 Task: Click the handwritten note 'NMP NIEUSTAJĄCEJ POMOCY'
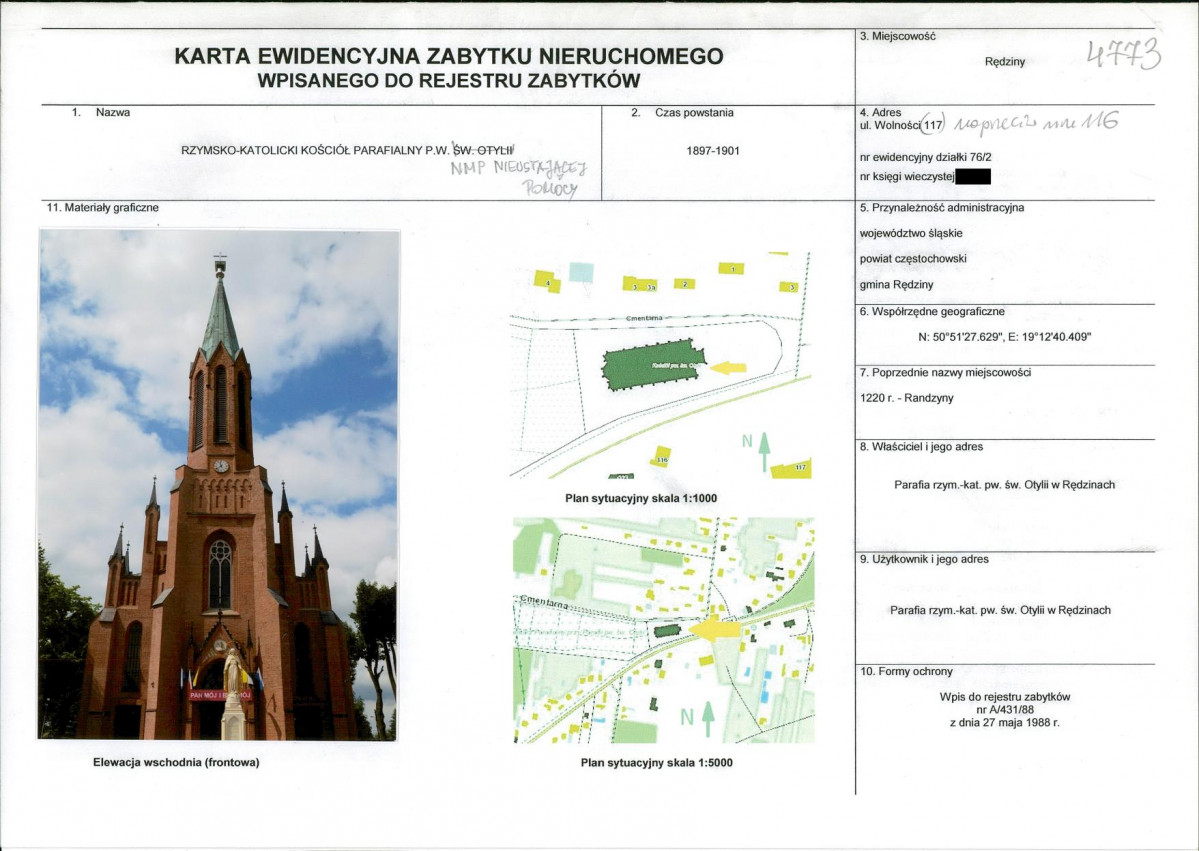click(519, 177)
